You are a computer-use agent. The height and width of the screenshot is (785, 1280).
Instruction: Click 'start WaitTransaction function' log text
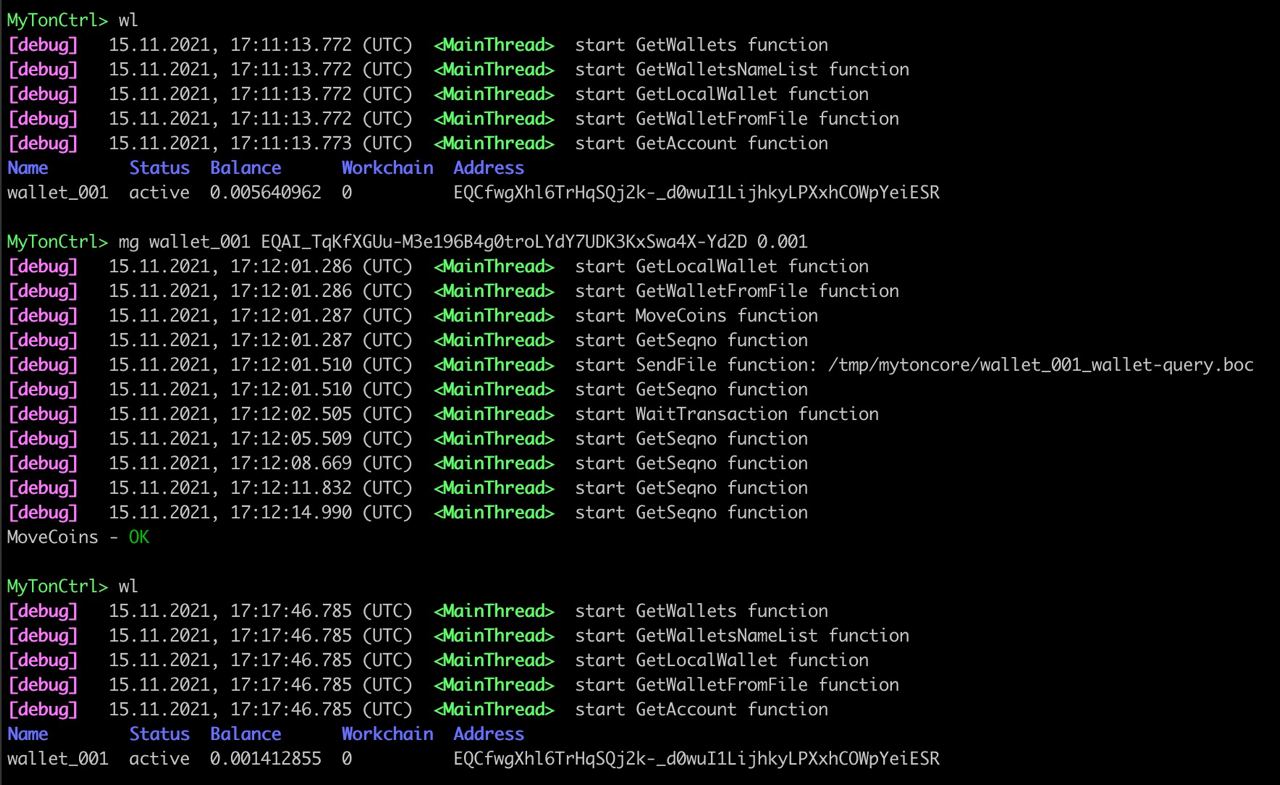[727, 413]
